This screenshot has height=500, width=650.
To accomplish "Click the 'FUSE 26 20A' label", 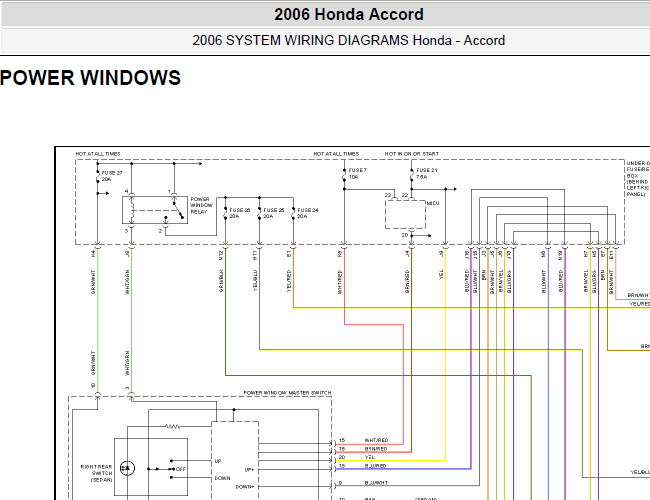I will point(240,213).
